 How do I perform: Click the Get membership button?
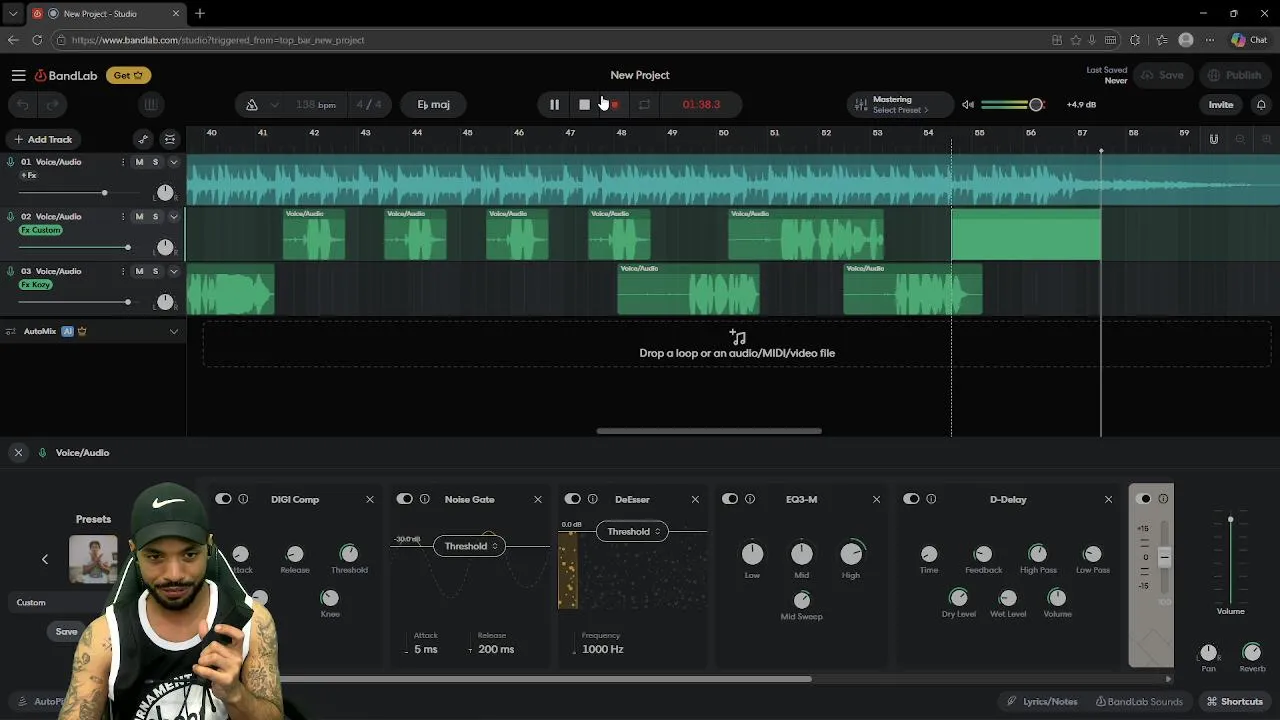pos(129,75)
